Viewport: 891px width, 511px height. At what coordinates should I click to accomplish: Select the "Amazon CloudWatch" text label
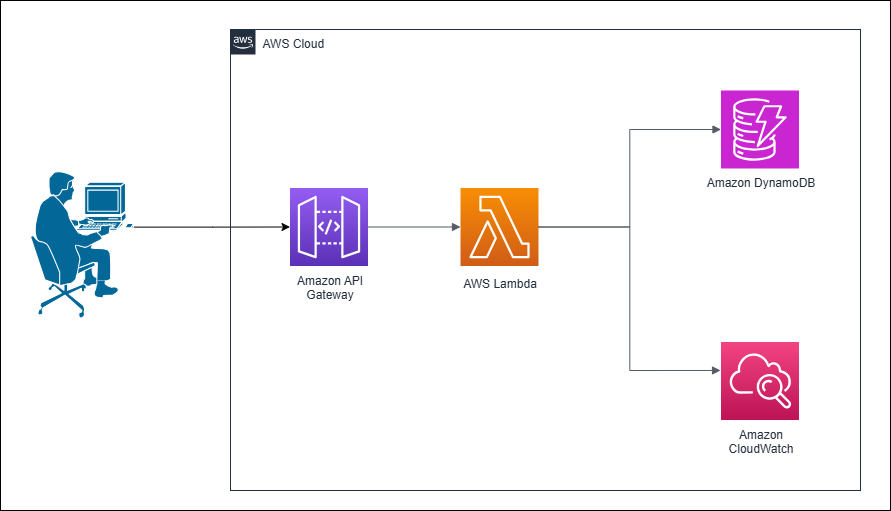point(759,442)
